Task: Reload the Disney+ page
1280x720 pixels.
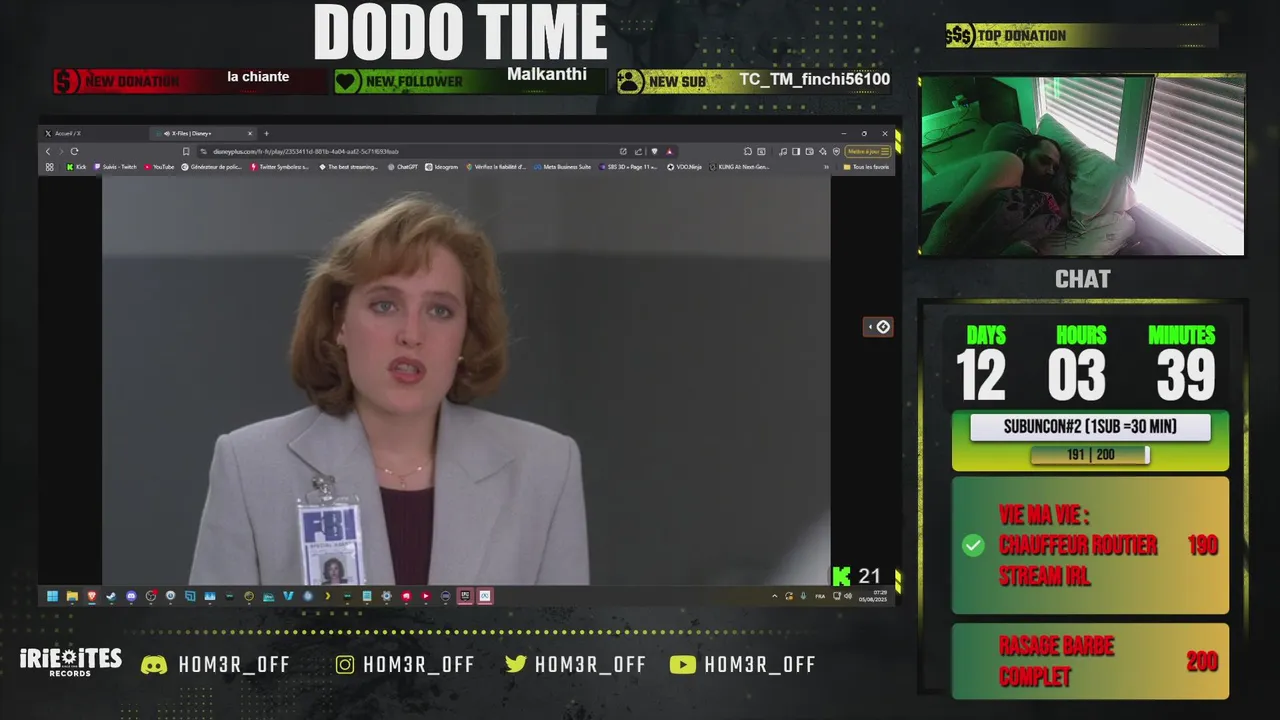Action: [74, 151]
